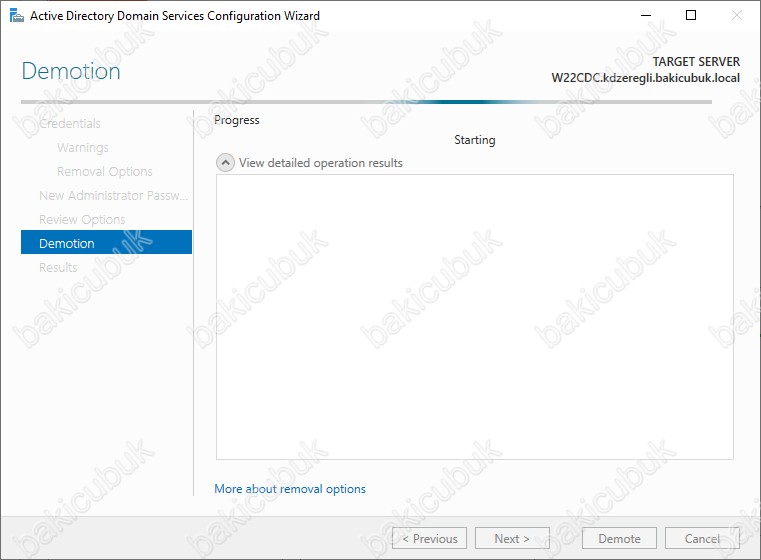
Task: Click the 'View detailed operation results' label
Action: pos(321,163)
